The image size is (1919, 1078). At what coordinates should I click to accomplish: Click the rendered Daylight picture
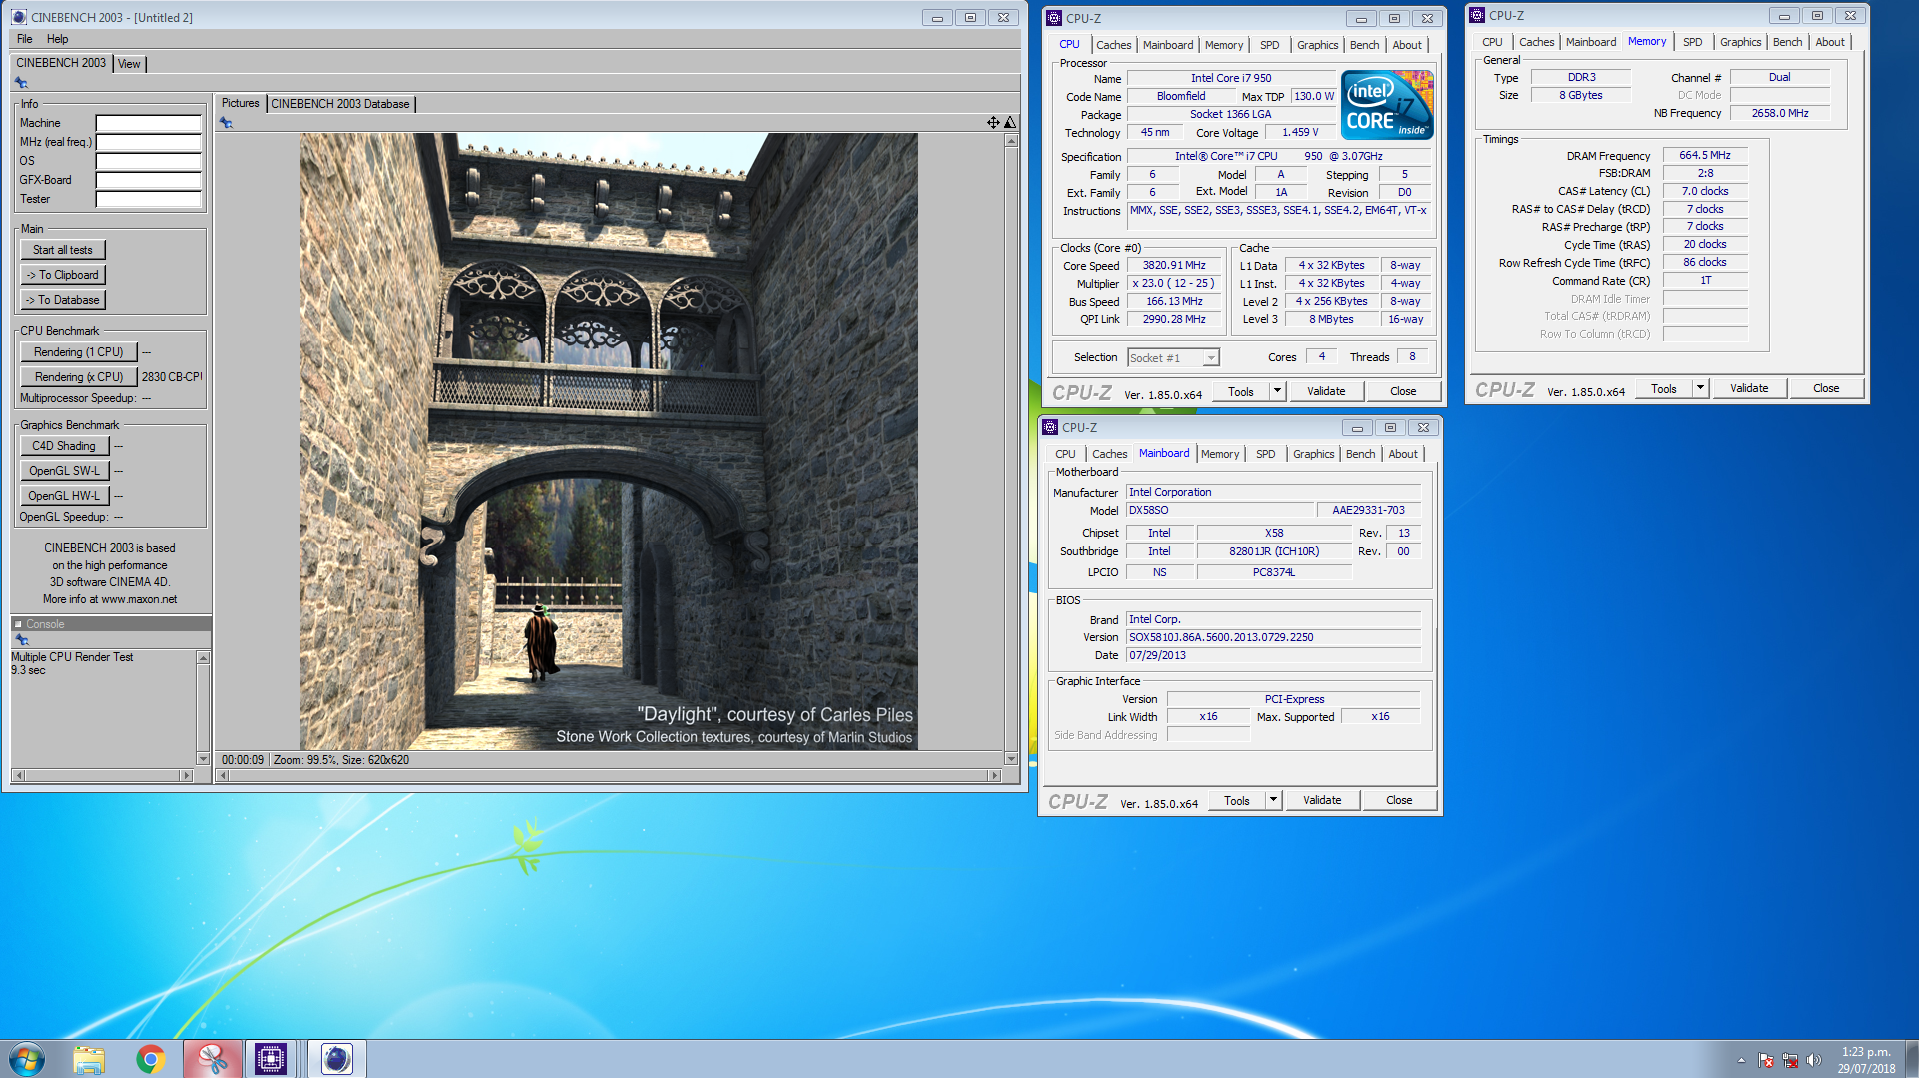point(609,441)
